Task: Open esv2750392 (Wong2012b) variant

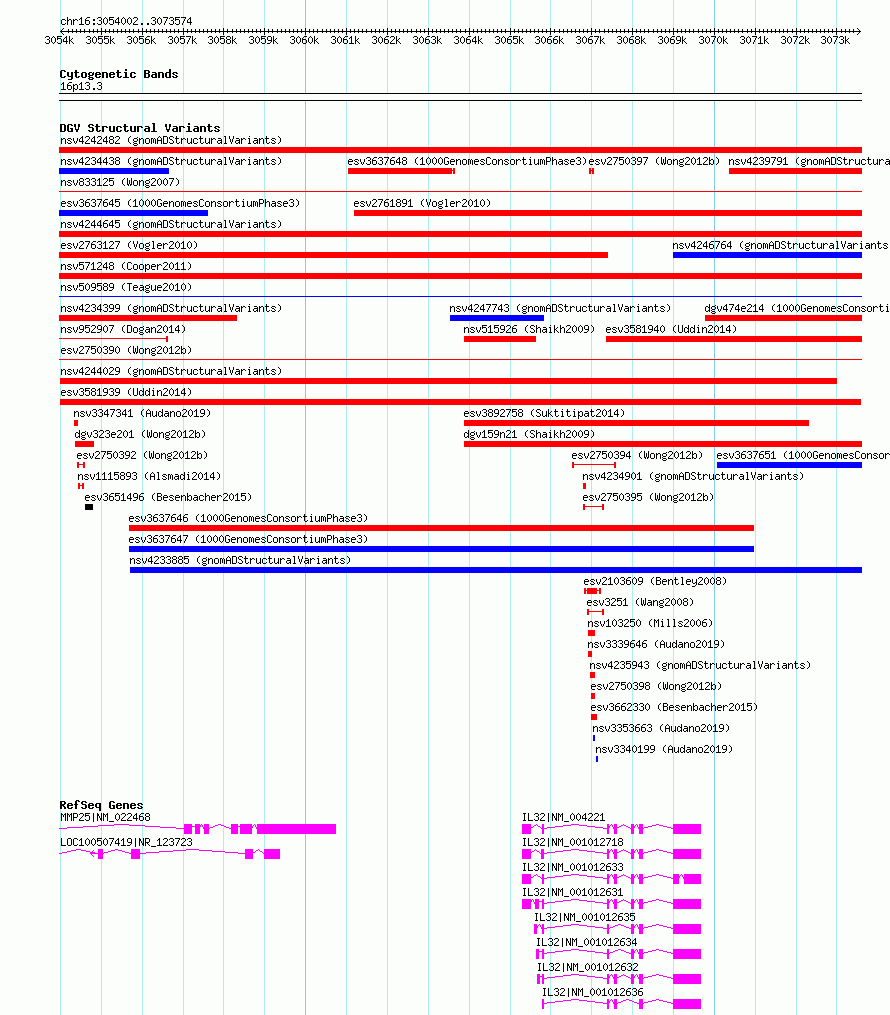Action: coord(142,456)
